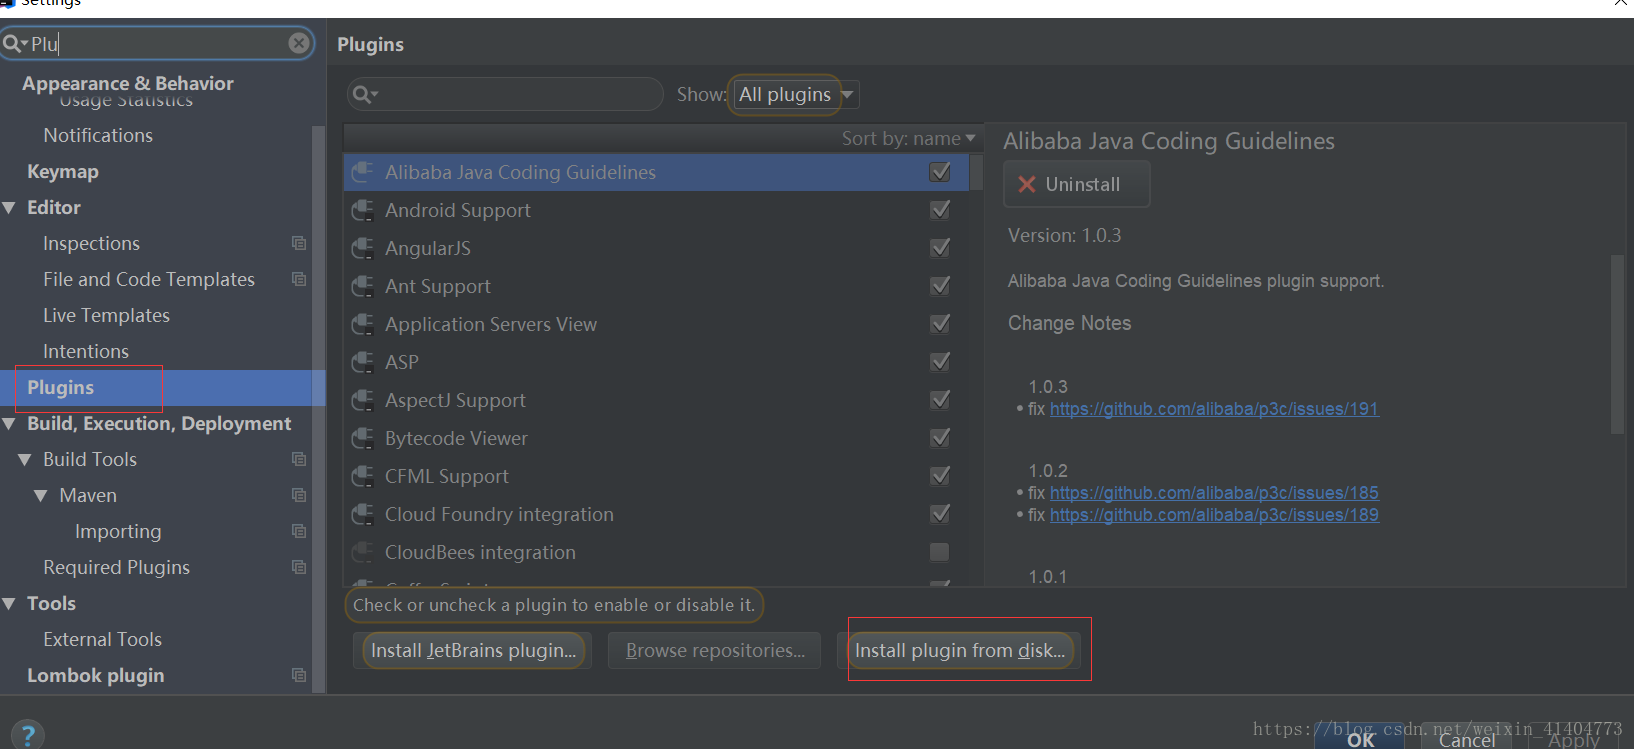Screen dimensions: 1634x749
Task: Click the Android Support plugin icon
Action: (363, 210)
